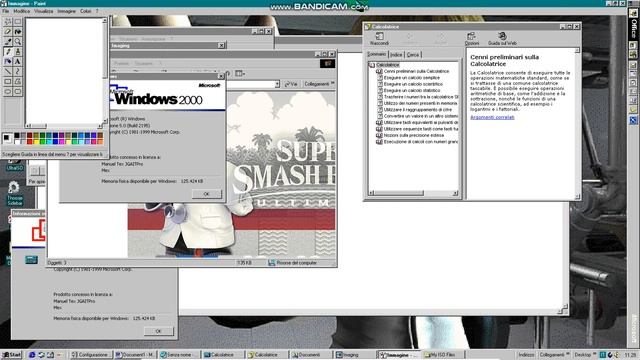Select the rectangular selection tool in Paint
This screenshot has width=640, height=360.
[18, 22]
